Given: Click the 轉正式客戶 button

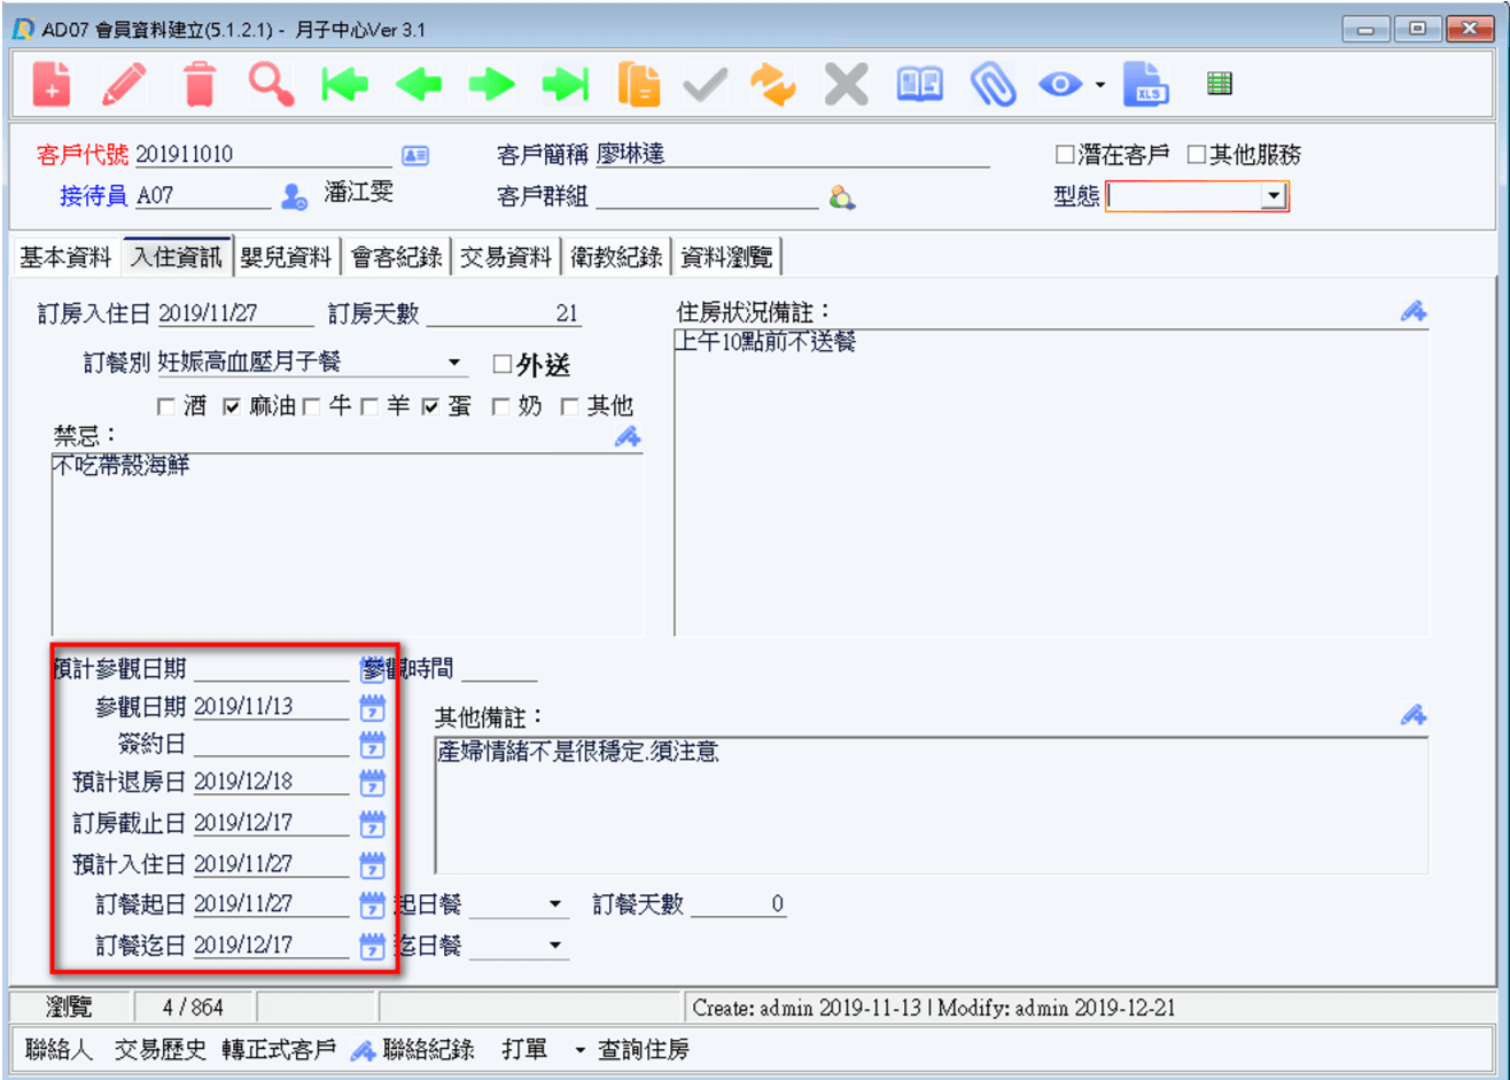Looking at the screenshot, I should coord(279,1050).
